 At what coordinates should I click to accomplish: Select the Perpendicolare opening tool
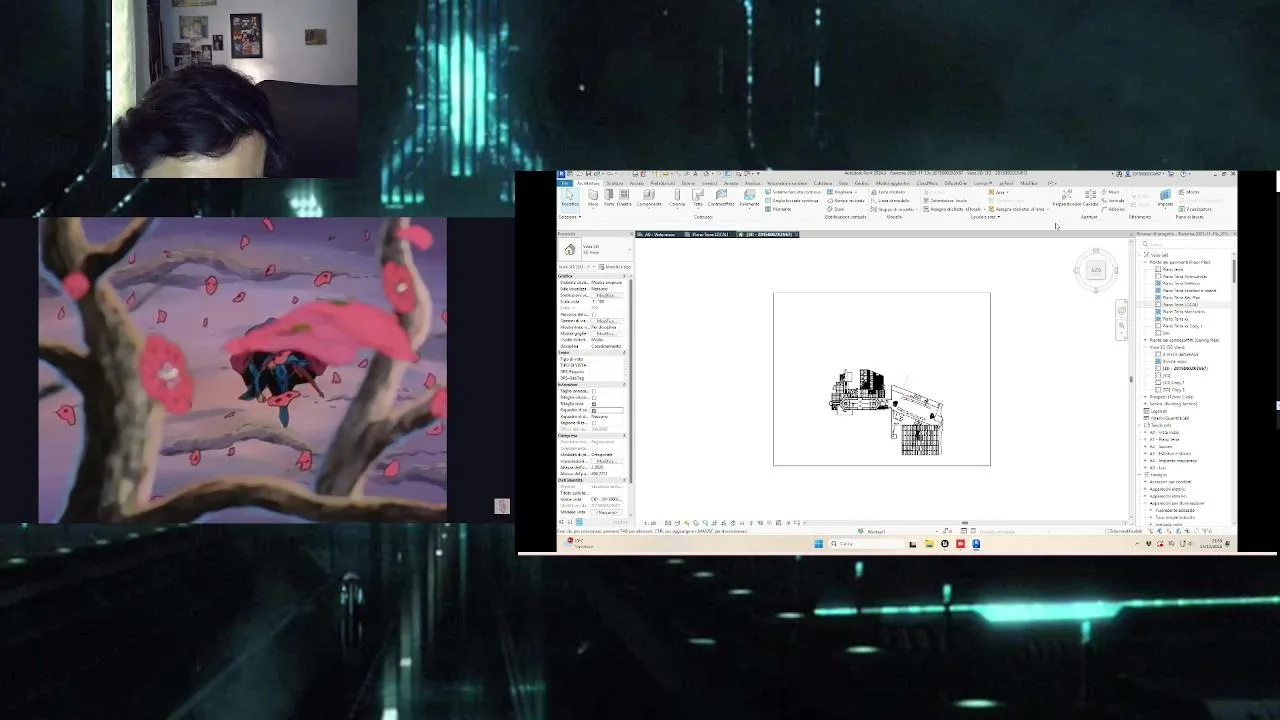(1067, 197)
